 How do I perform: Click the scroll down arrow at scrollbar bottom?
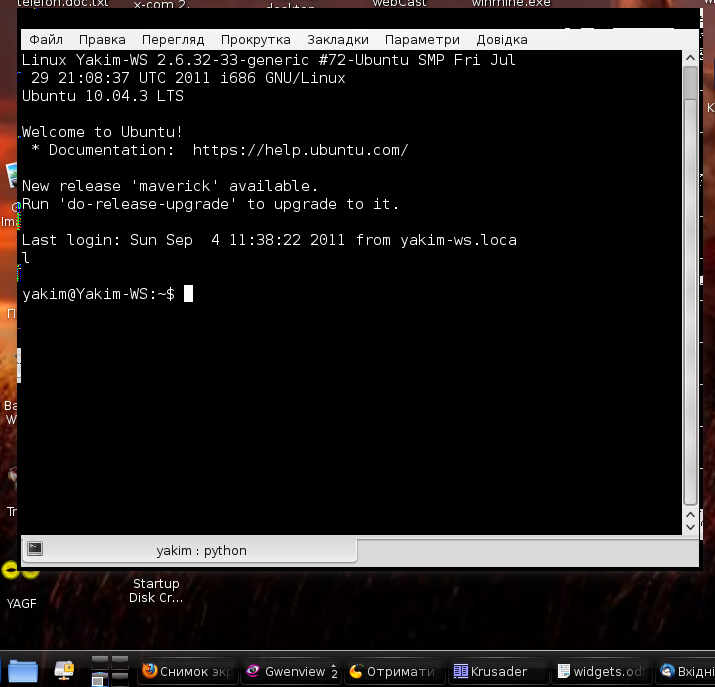pyautogui.click(x=690, y=527)
